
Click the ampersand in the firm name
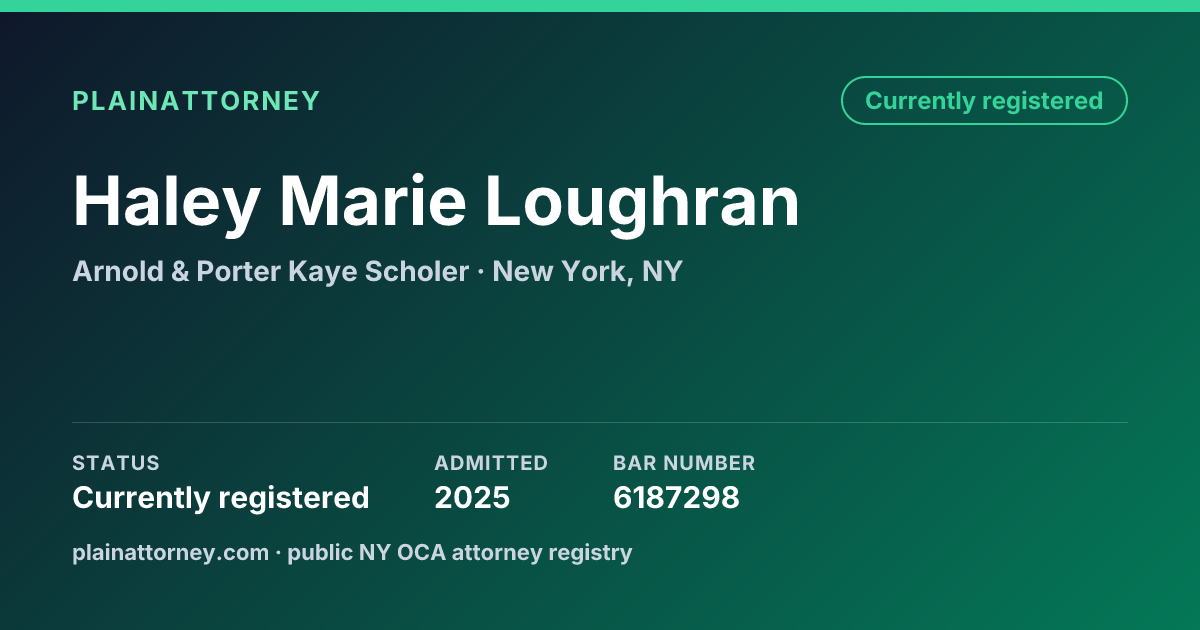(x=180, y=272)
